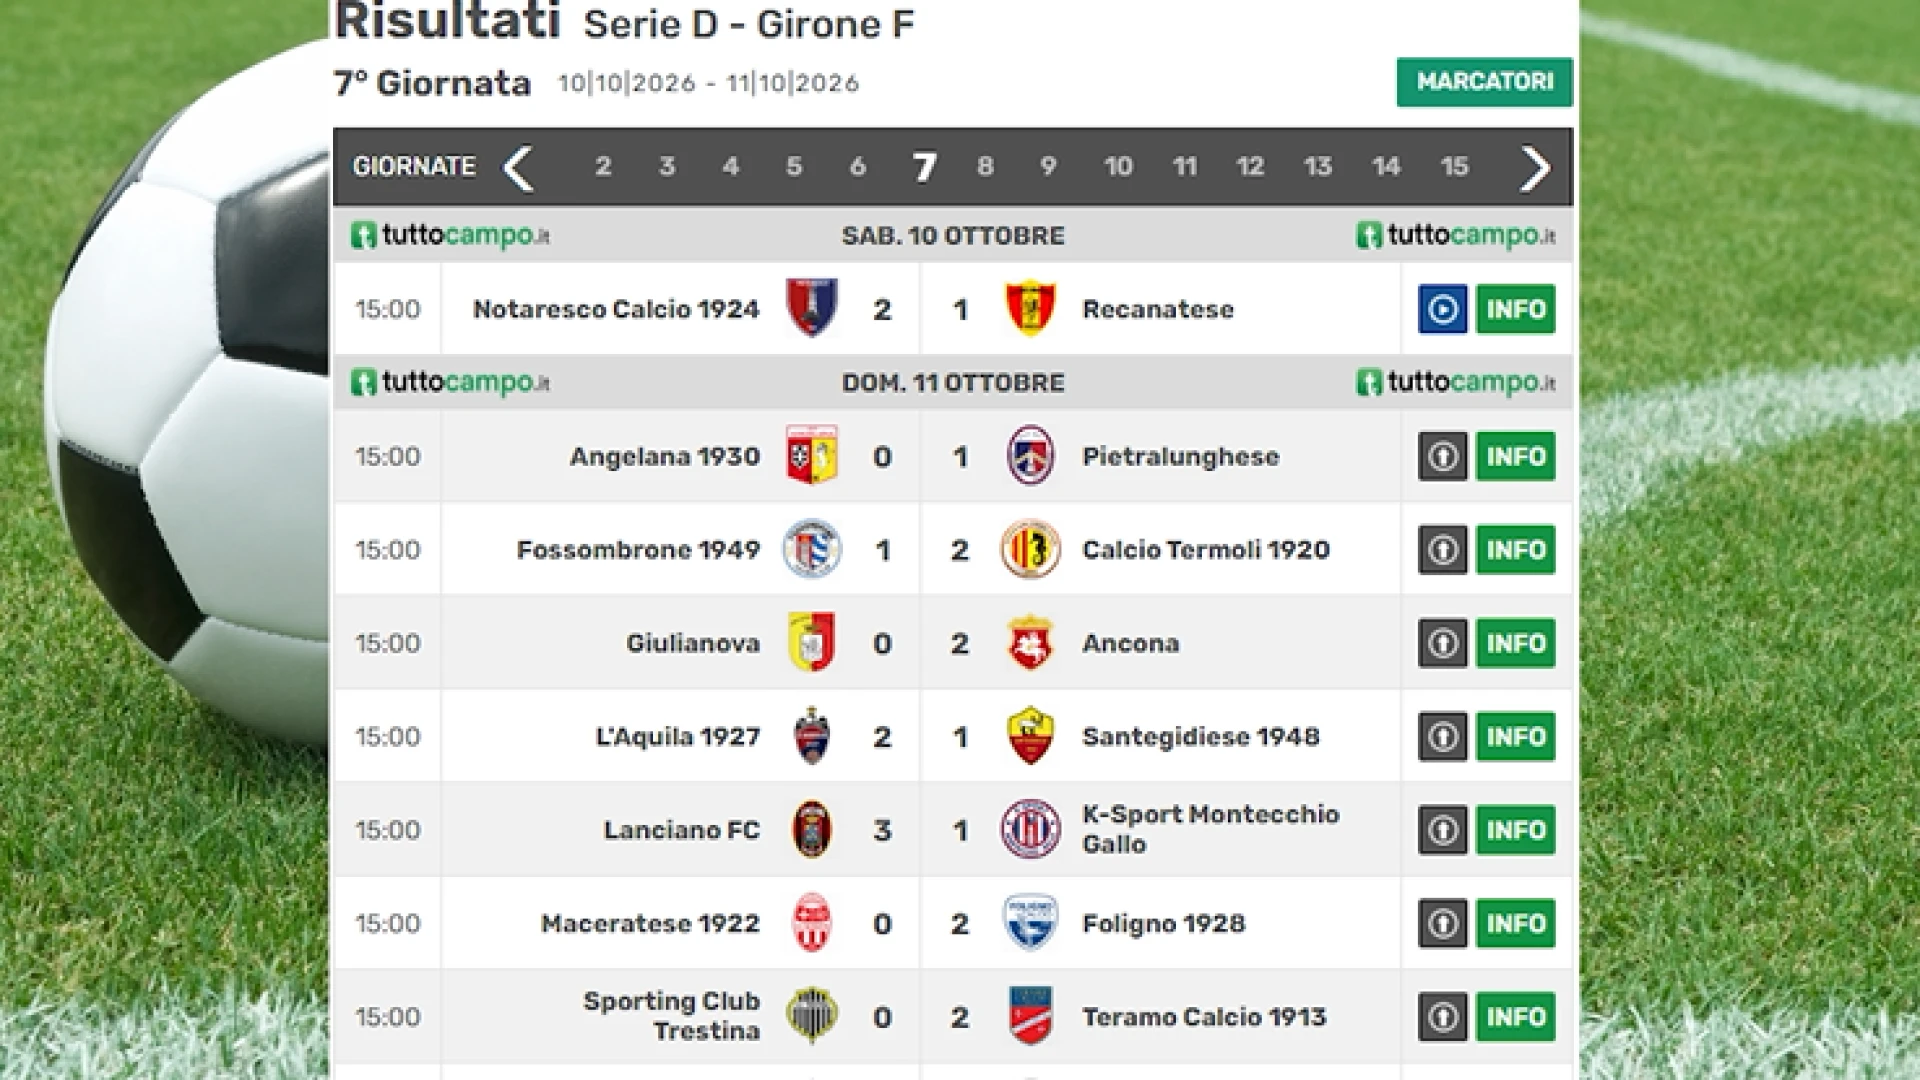Select giornata 8 in the day bar
1920x1080 pixels.
(985, 167)
